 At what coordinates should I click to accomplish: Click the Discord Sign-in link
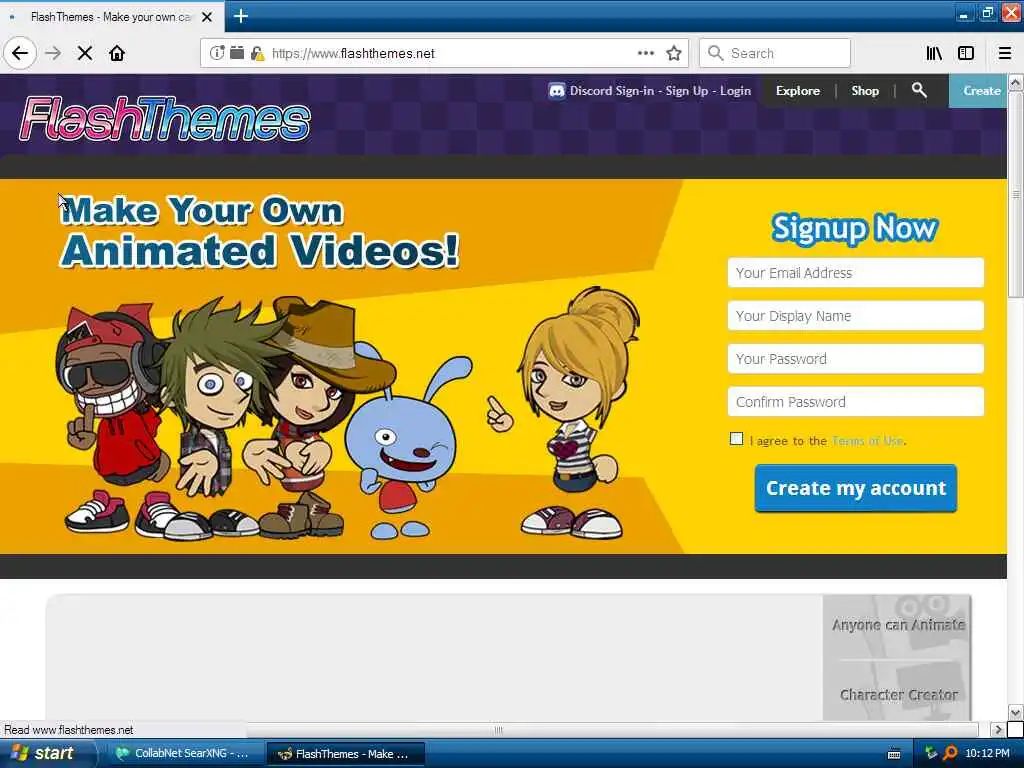pos(611,91)
